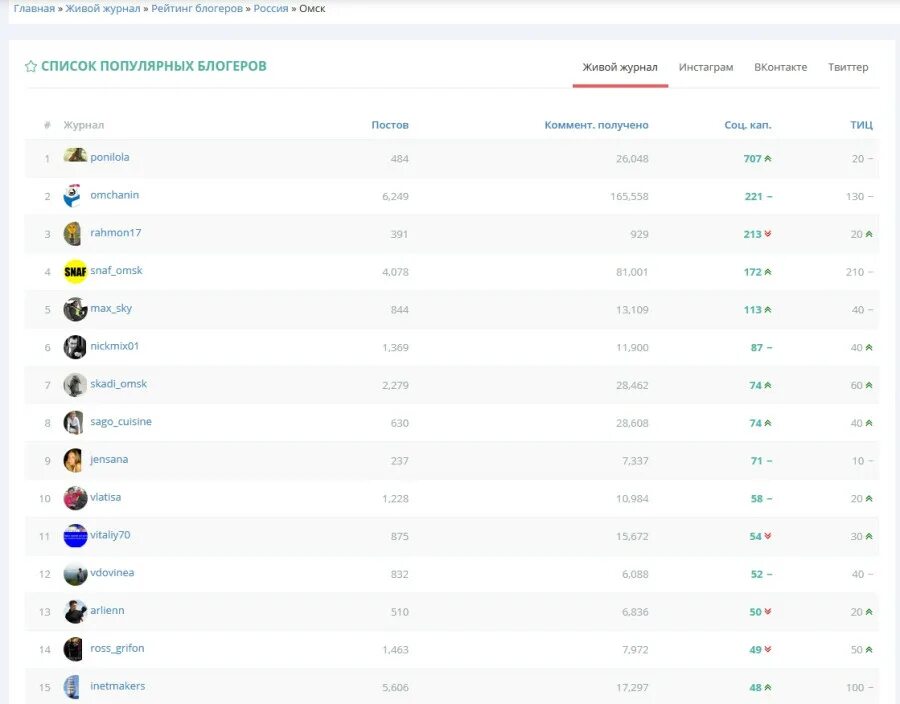Open ross_grifon's journal link

[118, 648]
